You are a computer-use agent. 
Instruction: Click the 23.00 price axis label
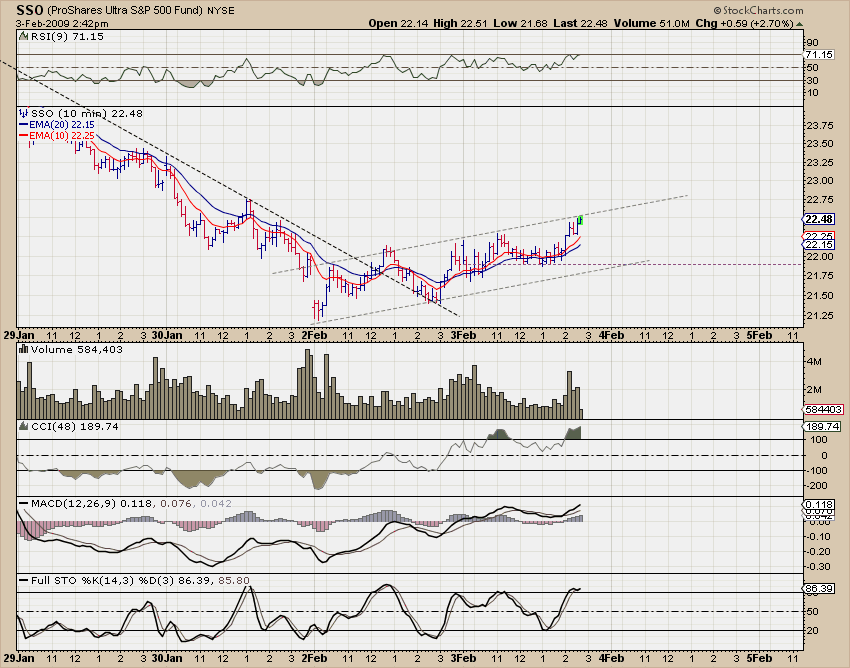click(x=820, y=181)
